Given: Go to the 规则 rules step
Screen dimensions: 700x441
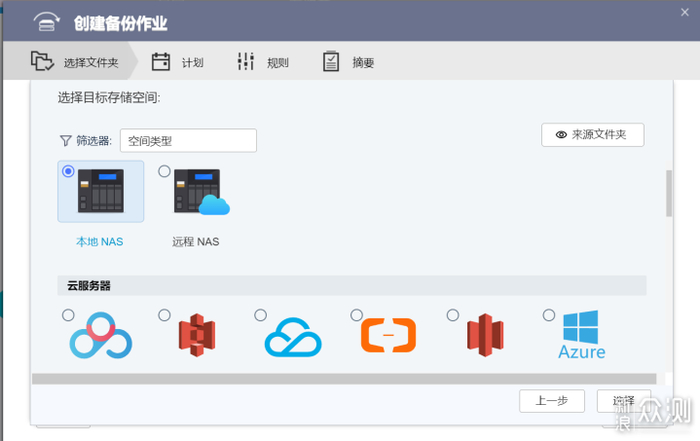Looking at the screenshot, I should tap(263, 62).
